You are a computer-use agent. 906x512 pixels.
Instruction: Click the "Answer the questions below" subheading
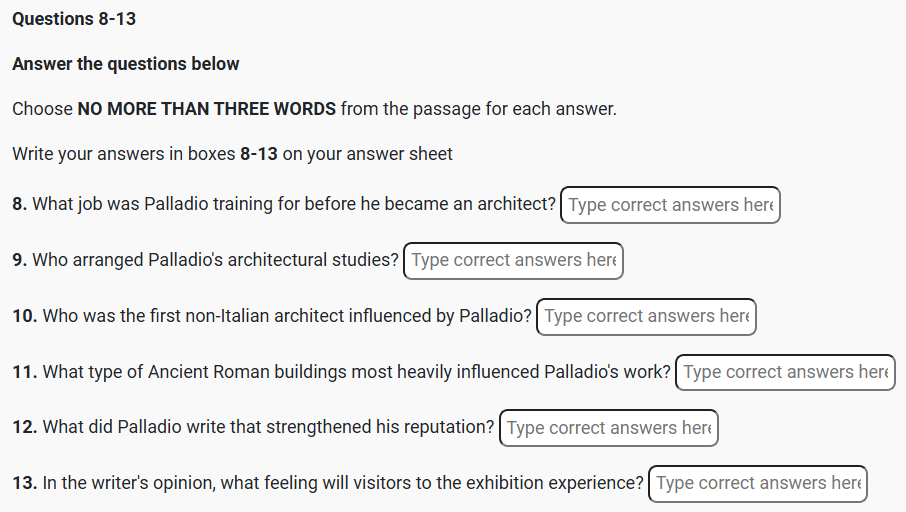coord(126,64)
